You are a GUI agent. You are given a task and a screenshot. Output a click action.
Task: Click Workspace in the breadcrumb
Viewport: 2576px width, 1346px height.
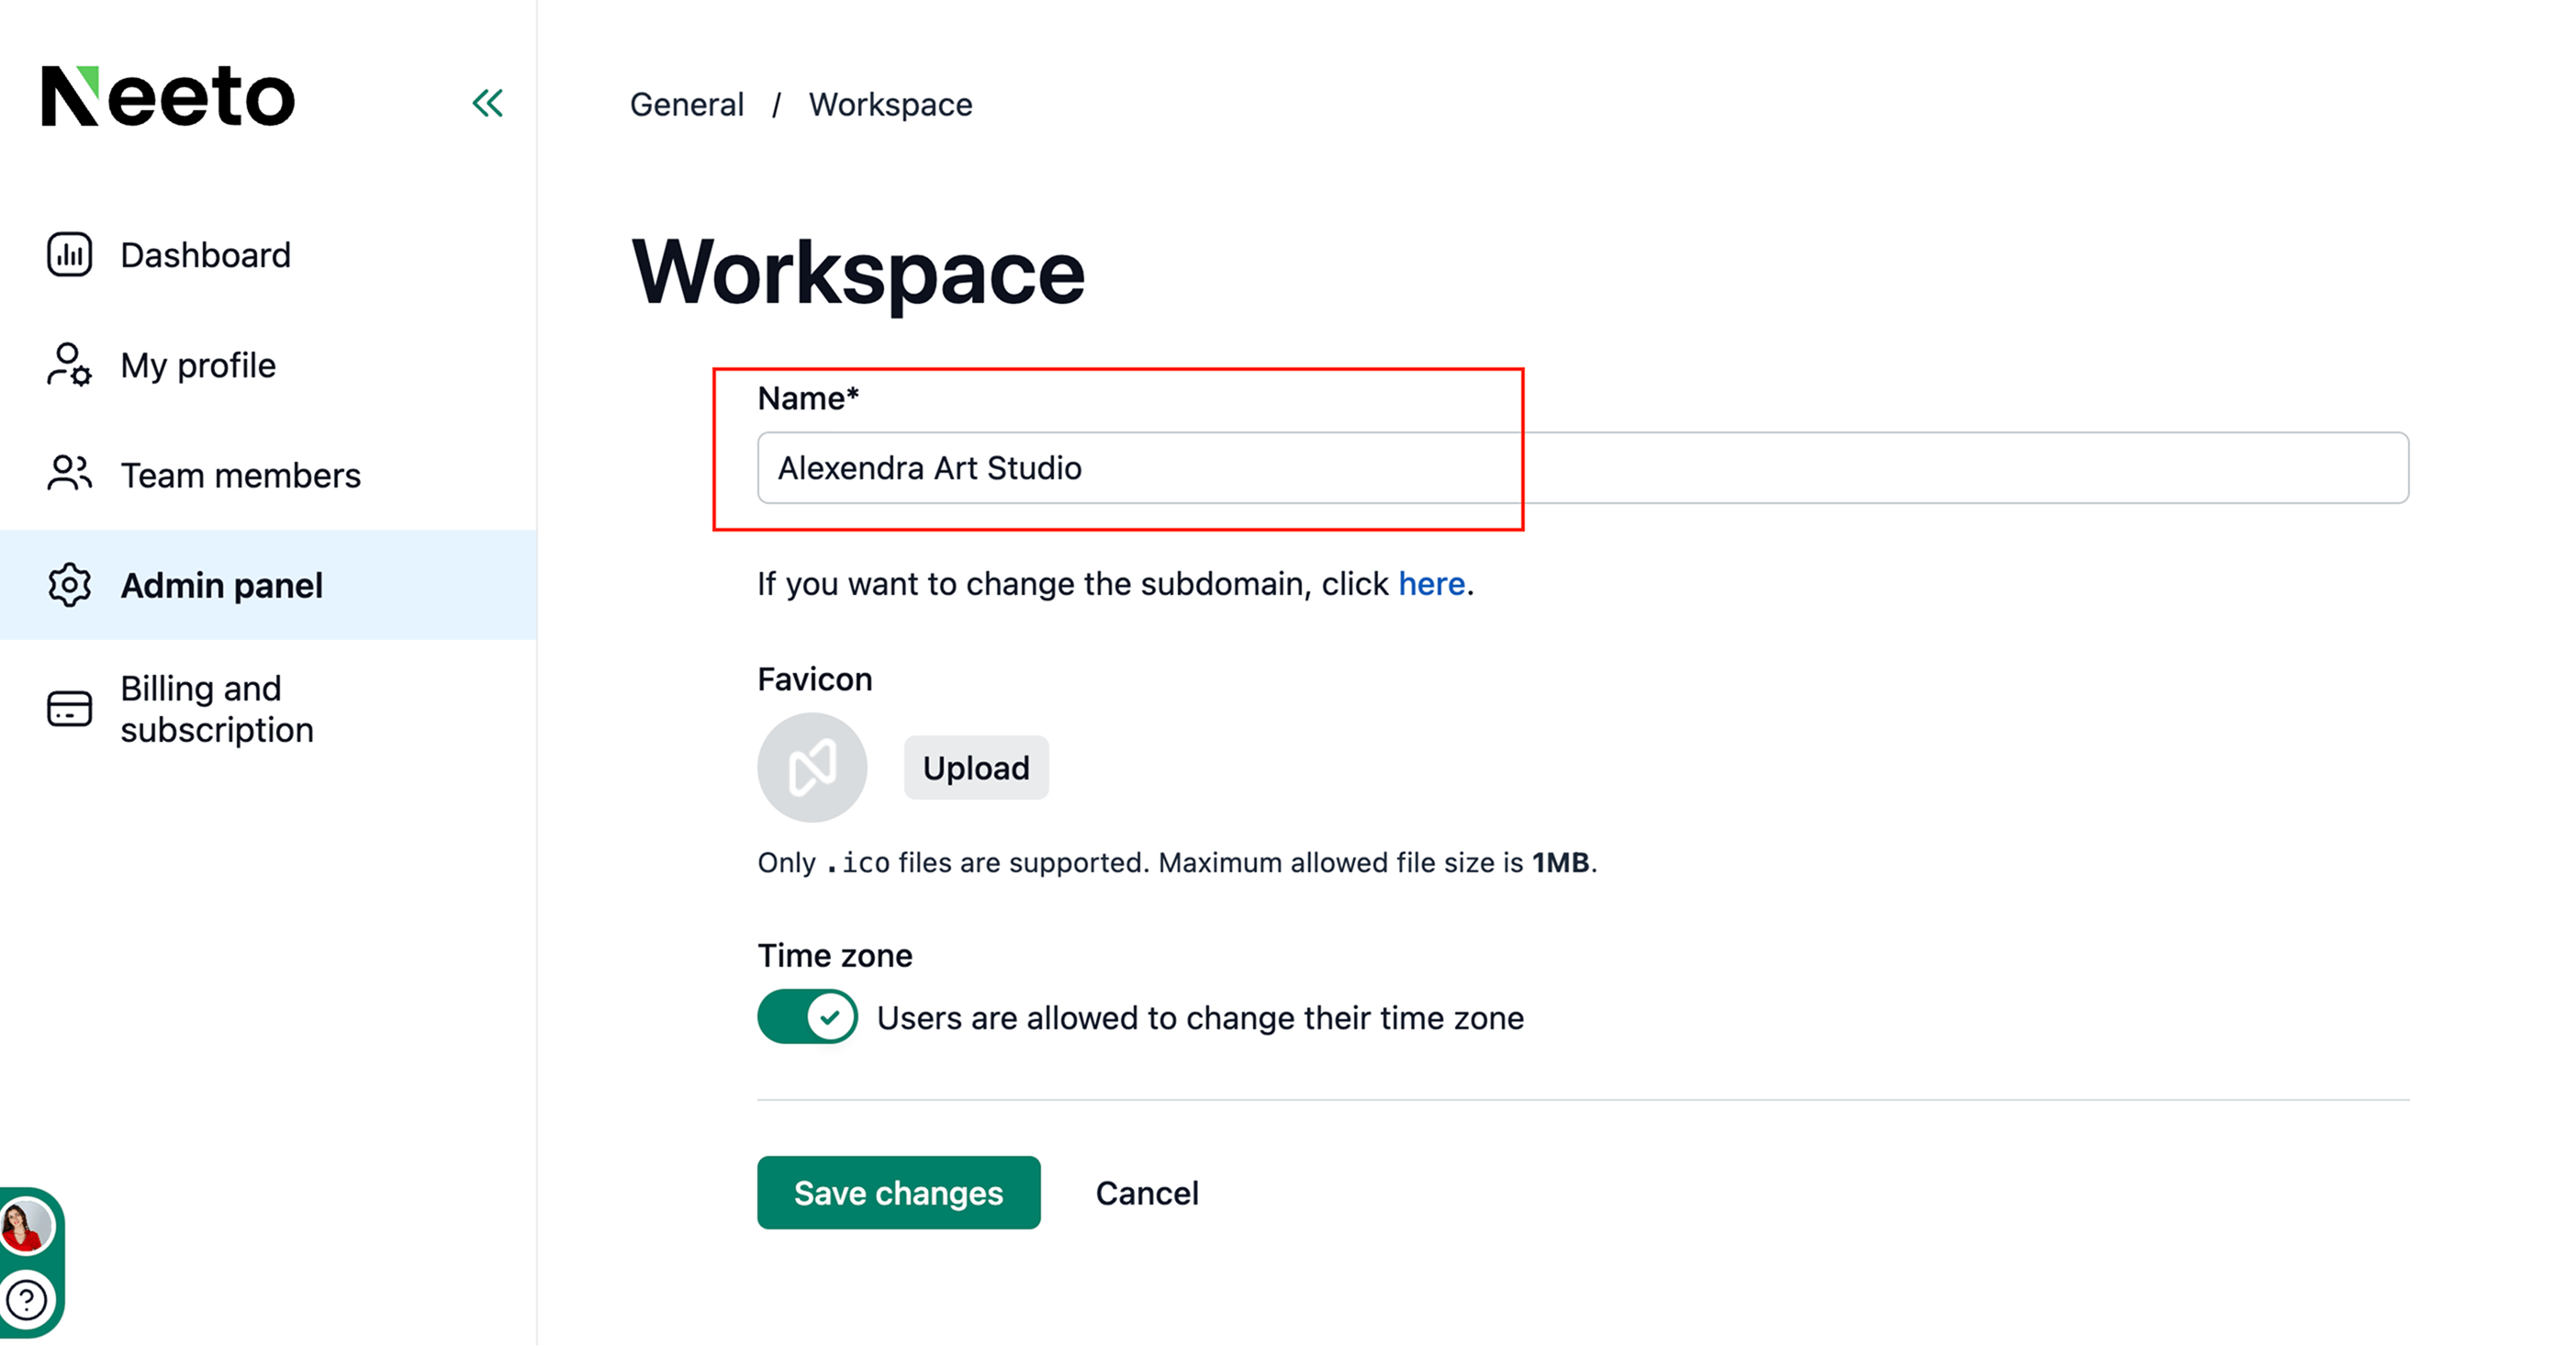coord(890,104)
